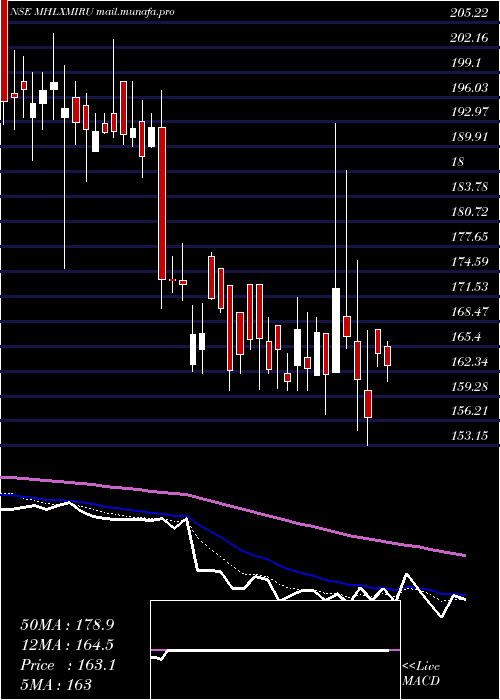Click the pink 50MA line

coord(233,506)
